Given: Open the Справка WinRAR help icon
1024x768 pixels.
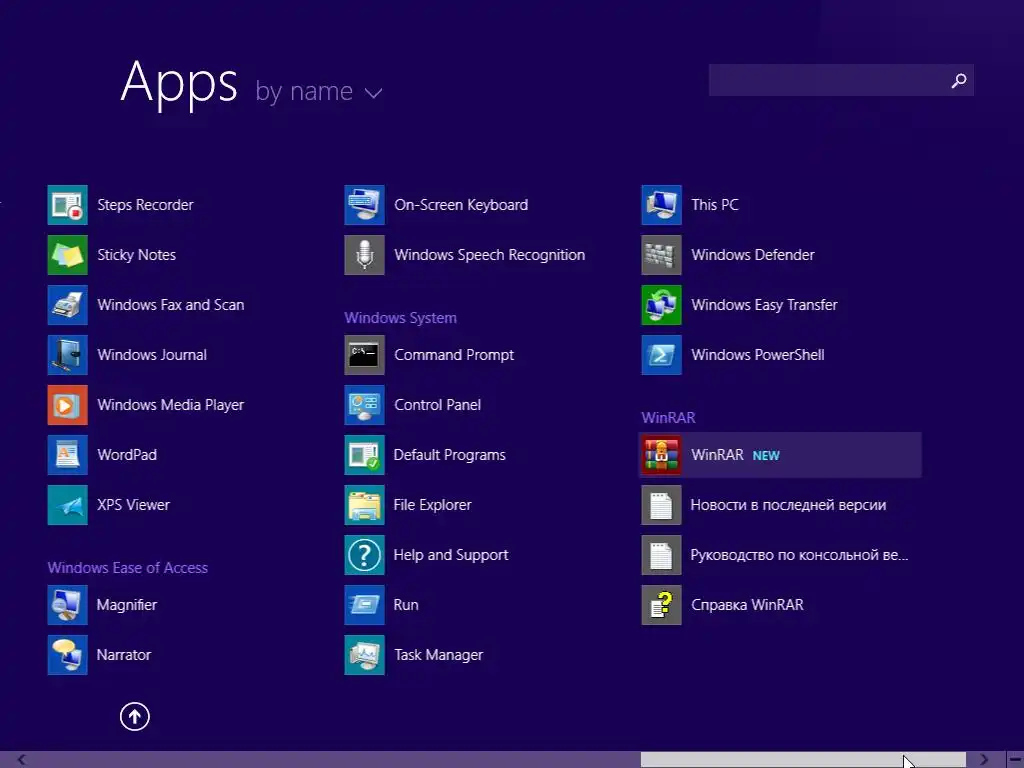Looking at the screenshot, I should click(x=662, y=605).
